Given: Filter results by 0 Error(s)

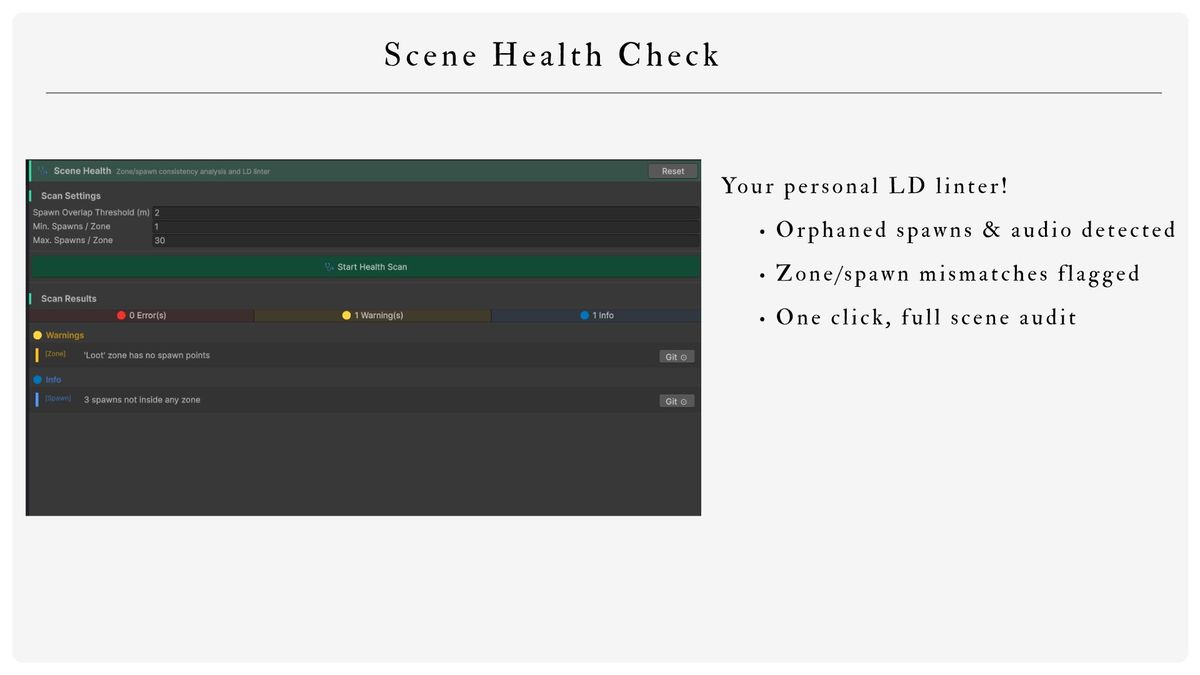Looking at the screenshot, I should [x=141, y=315].
